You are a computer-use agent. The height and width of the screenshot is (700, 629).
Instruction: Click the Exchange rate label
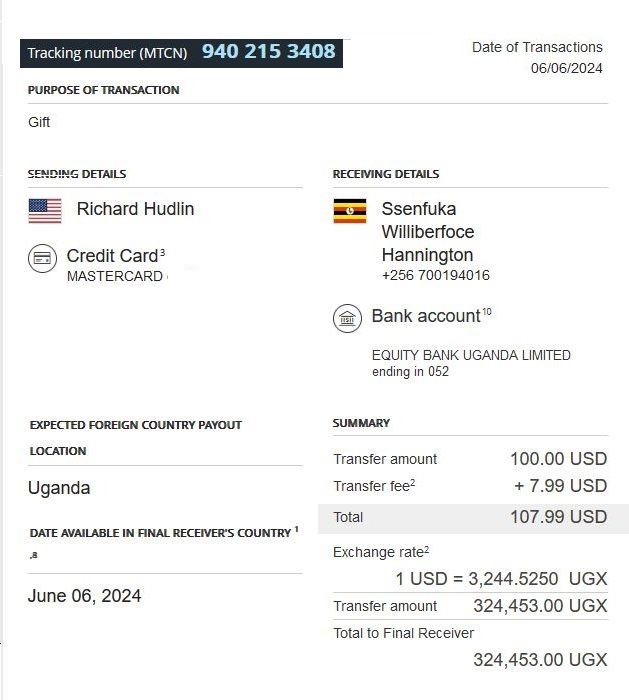point(380,552)
